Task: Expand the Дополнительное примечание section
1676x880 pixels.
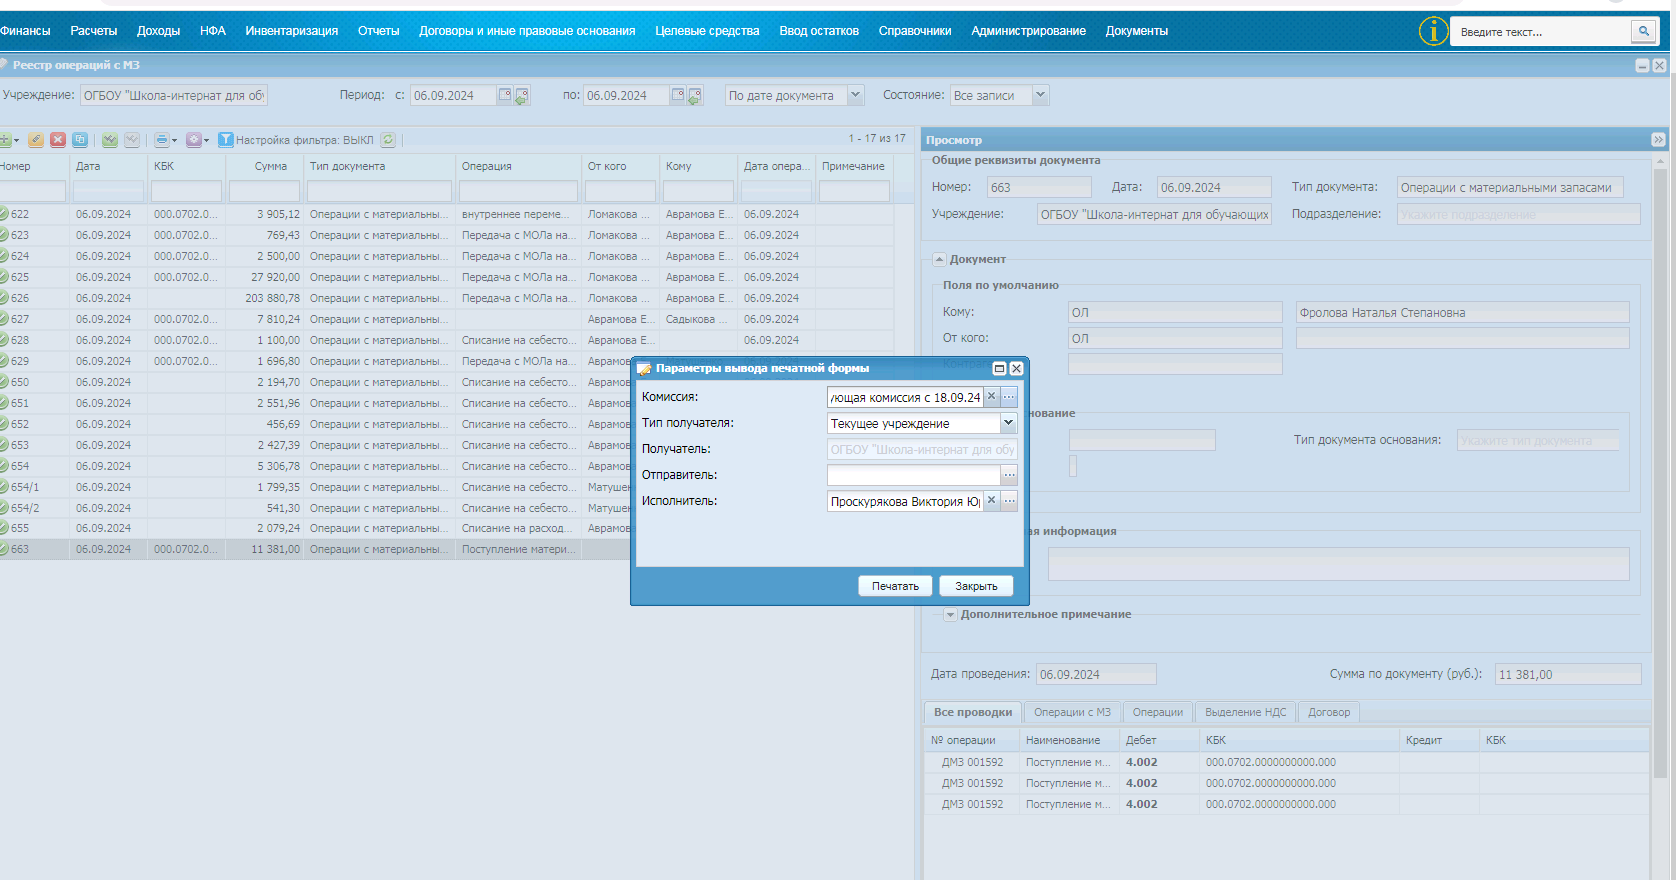Action: point(950,615)
